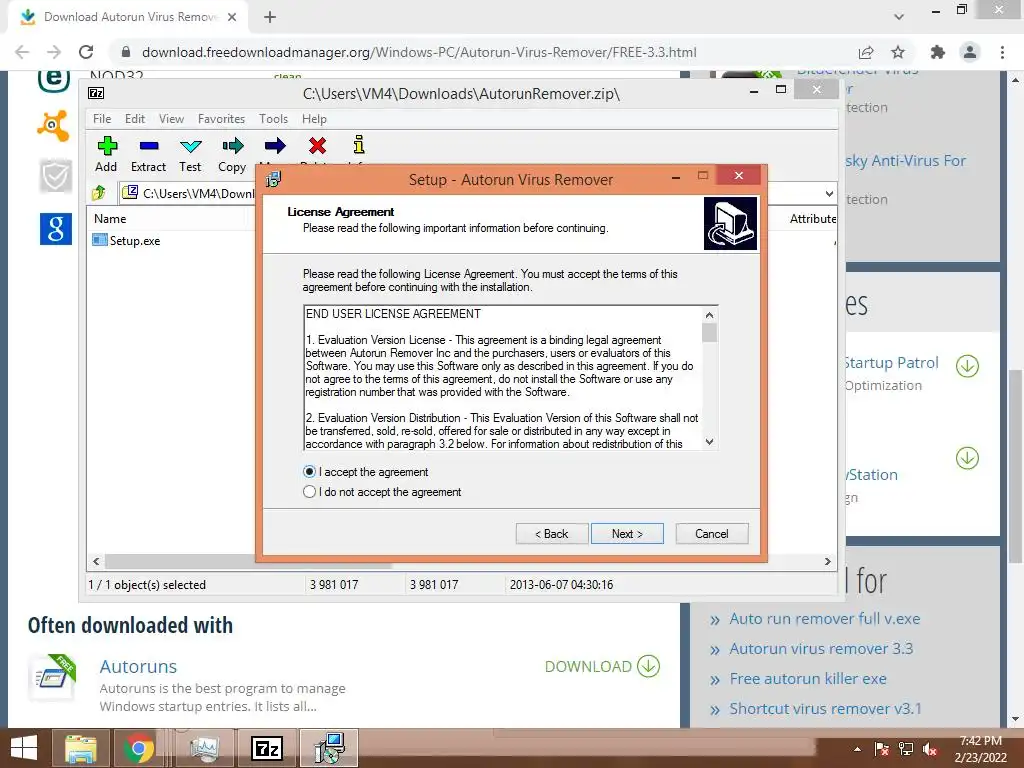Screen dimensions: 1024x768
Task: Open the 7-Zip Tools menu
Action: click(273, 119)
